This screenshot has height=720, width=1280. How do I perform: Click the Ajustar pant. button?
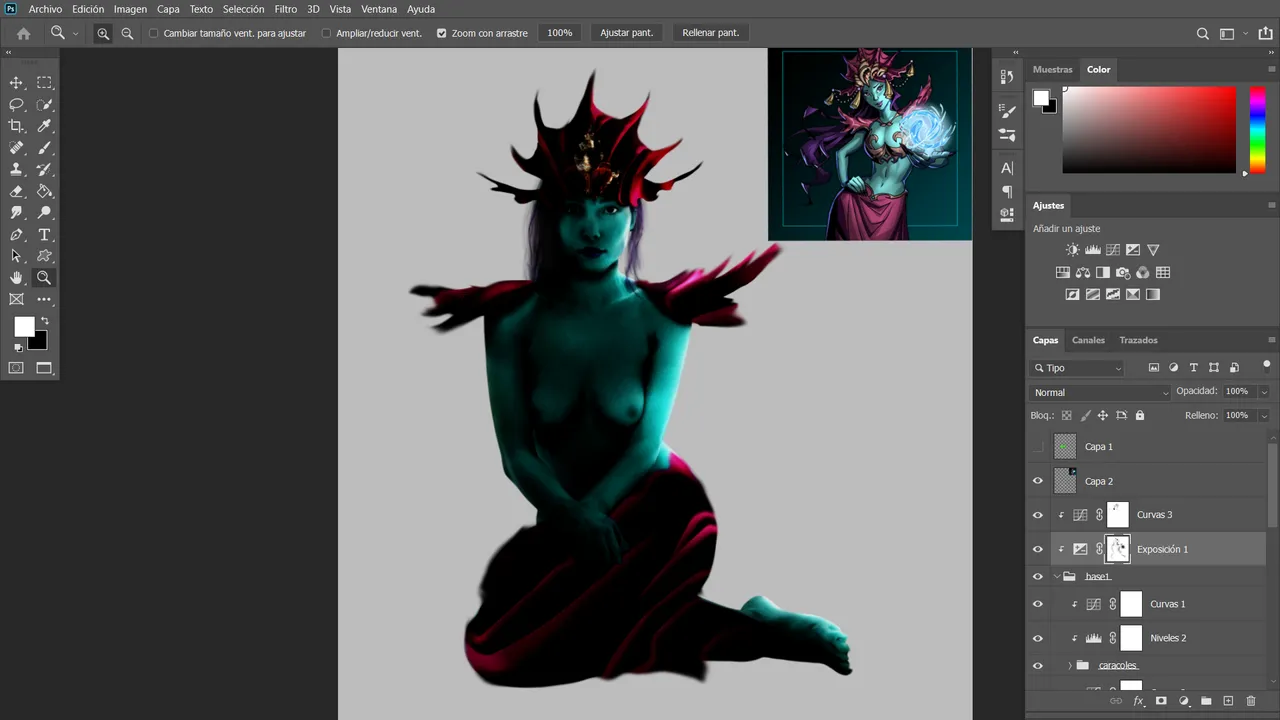tap(627, 33)
